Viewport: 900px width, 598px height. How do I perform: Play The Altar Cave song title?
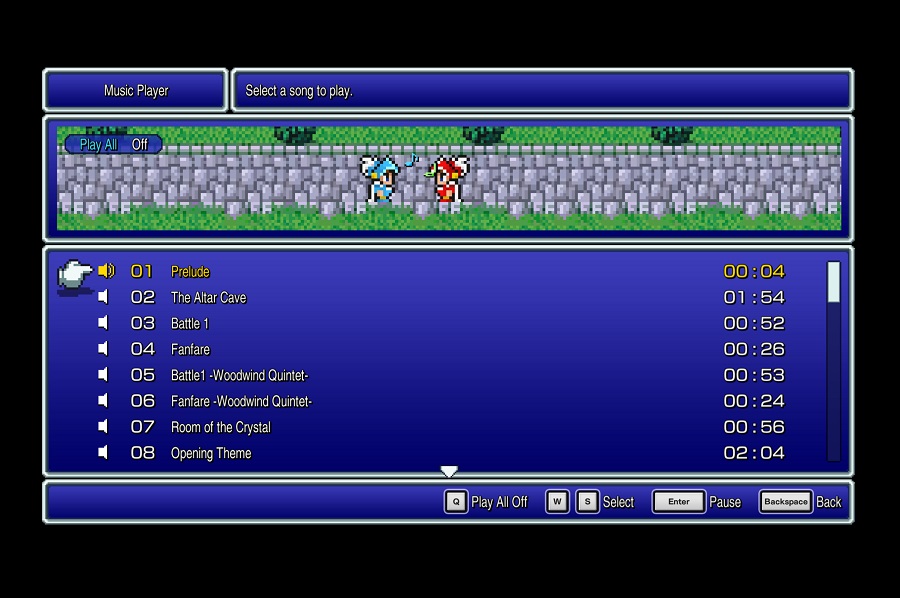tap(208, 297)
